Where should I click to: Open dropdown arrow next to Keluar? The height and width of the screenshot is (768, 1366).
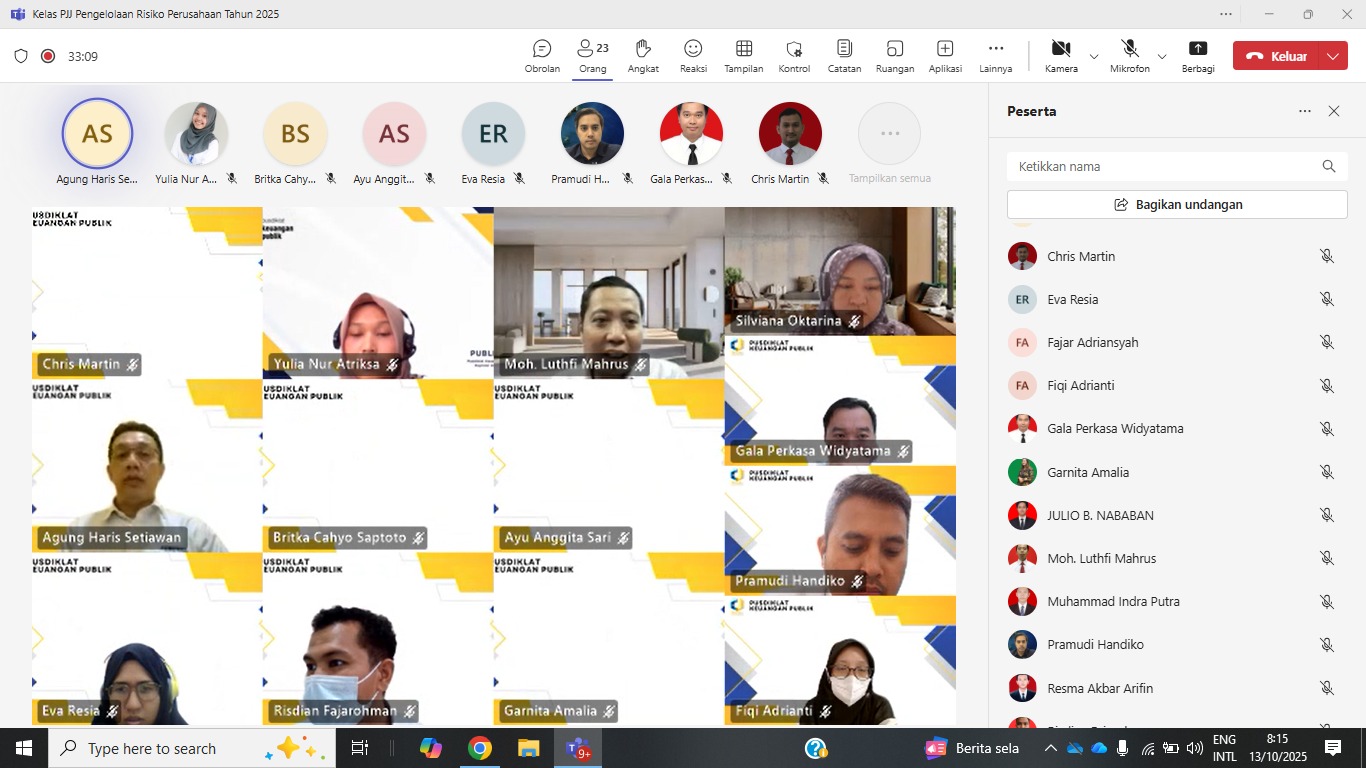1333,57
